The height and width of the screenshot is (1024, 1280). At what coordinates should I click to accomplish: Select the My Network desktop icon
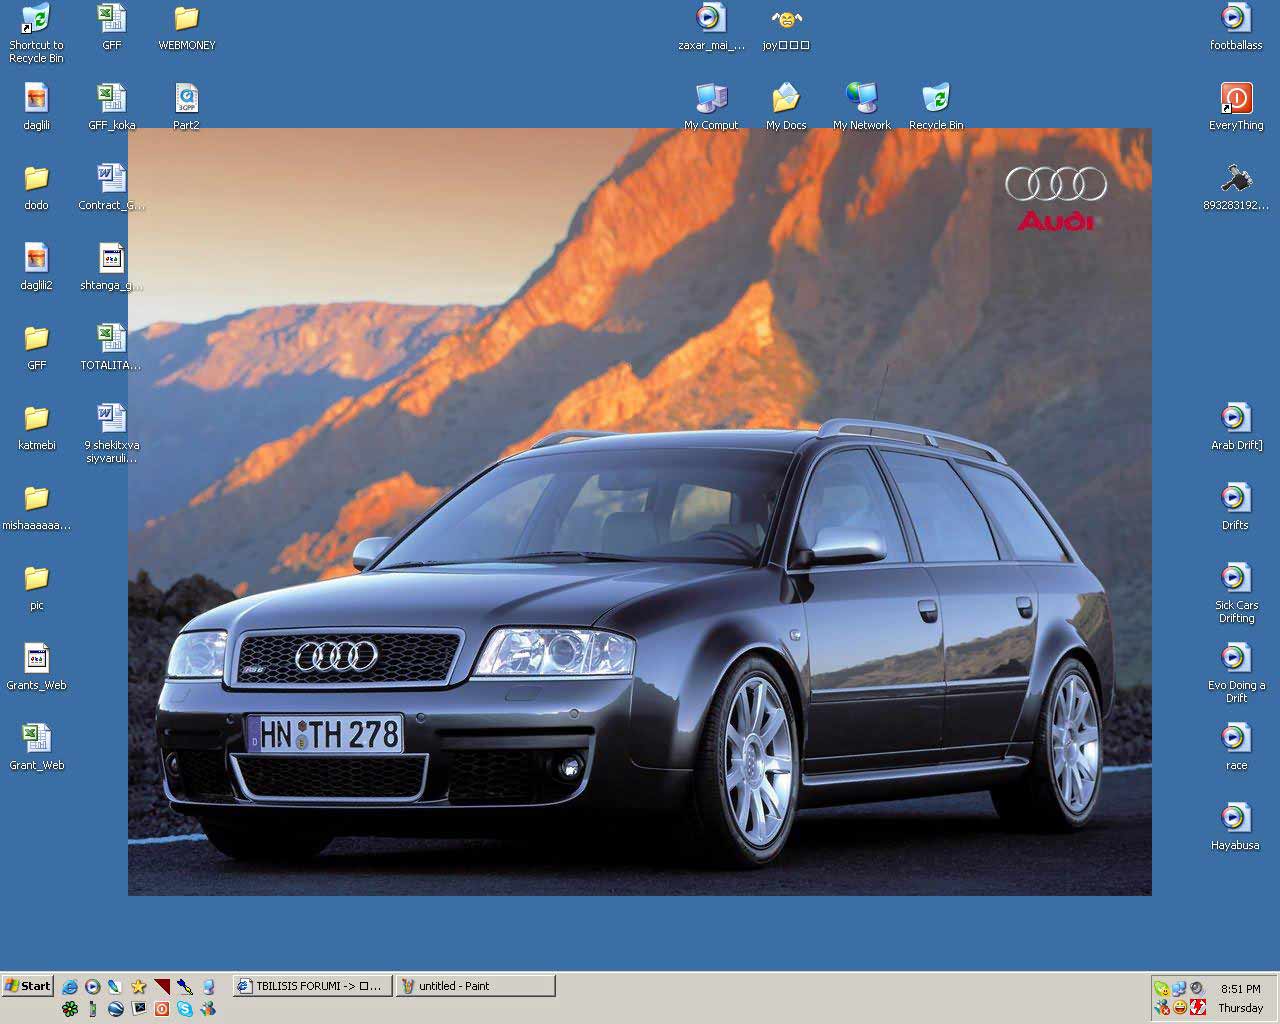click(x=861, y=100)
